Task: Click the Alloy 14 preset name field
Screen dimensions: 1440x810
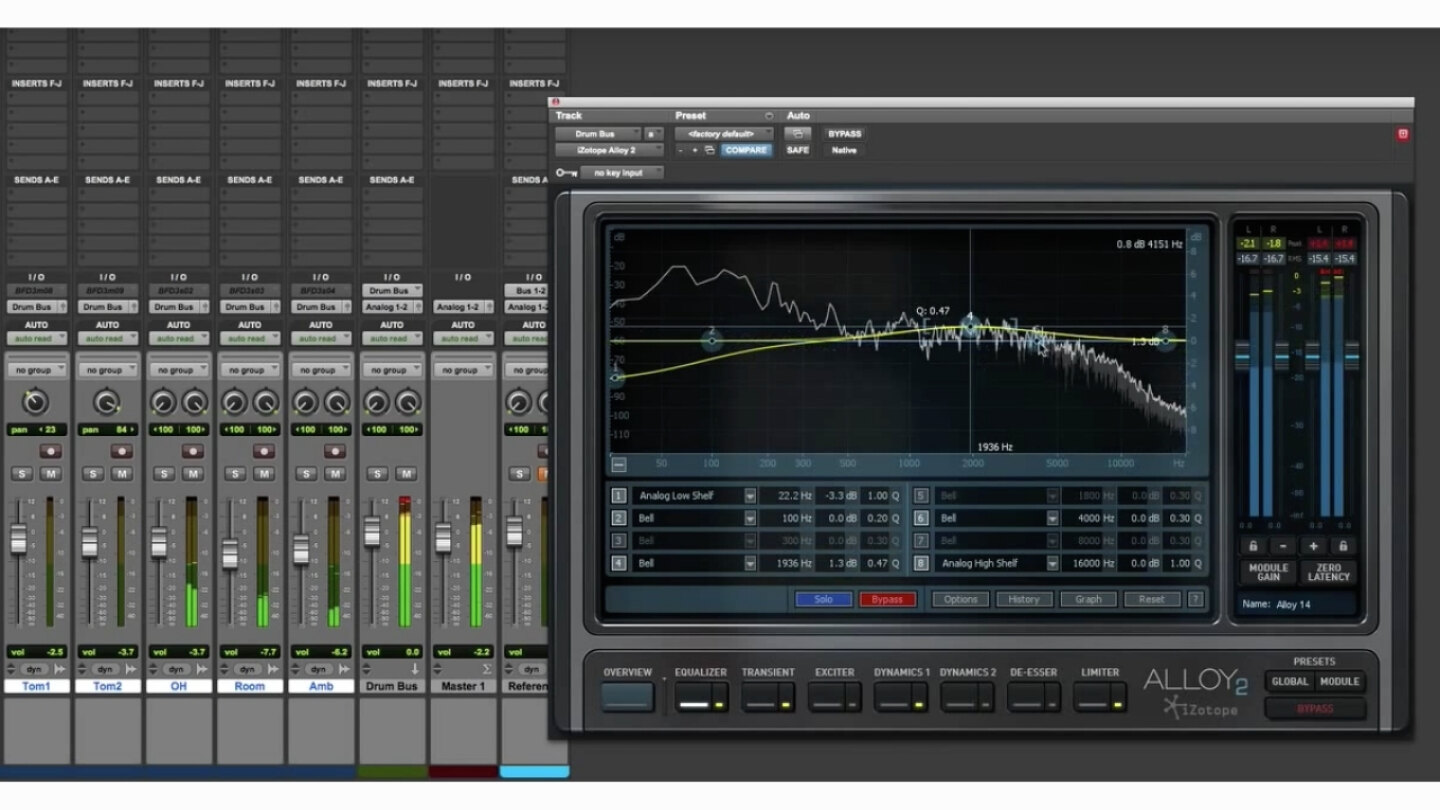Action: 1297,604
